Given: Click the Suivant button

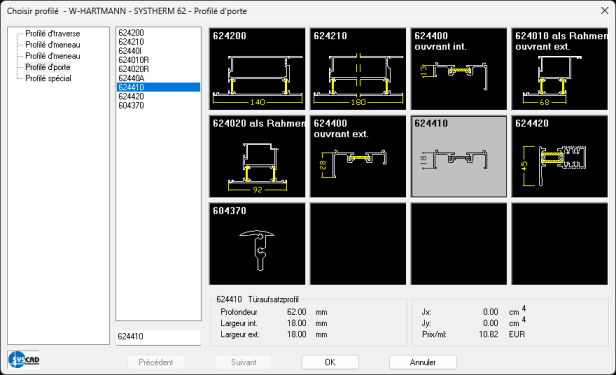Looking at the screenshot, I should 244,362.
